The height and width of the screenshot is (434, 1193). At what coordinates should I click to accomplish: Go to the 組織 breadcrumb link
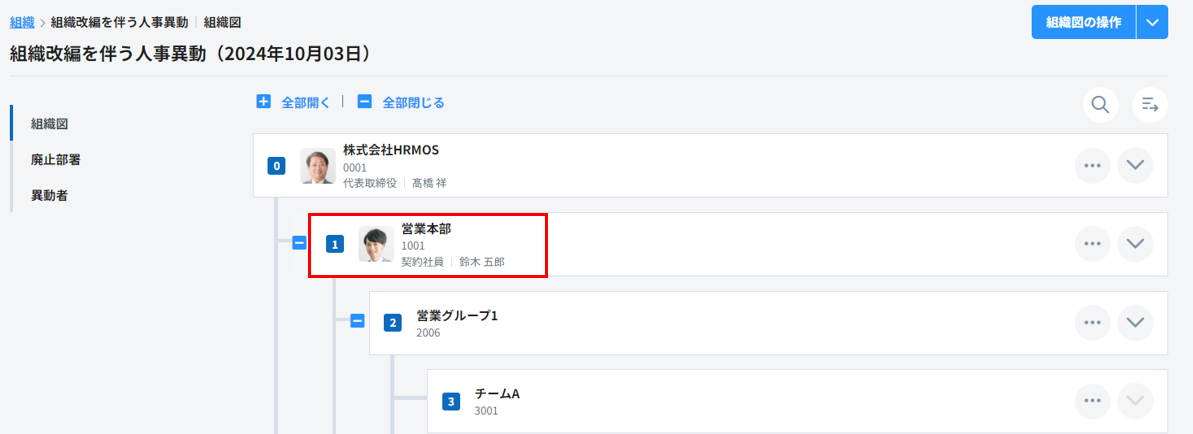[21, 21]
